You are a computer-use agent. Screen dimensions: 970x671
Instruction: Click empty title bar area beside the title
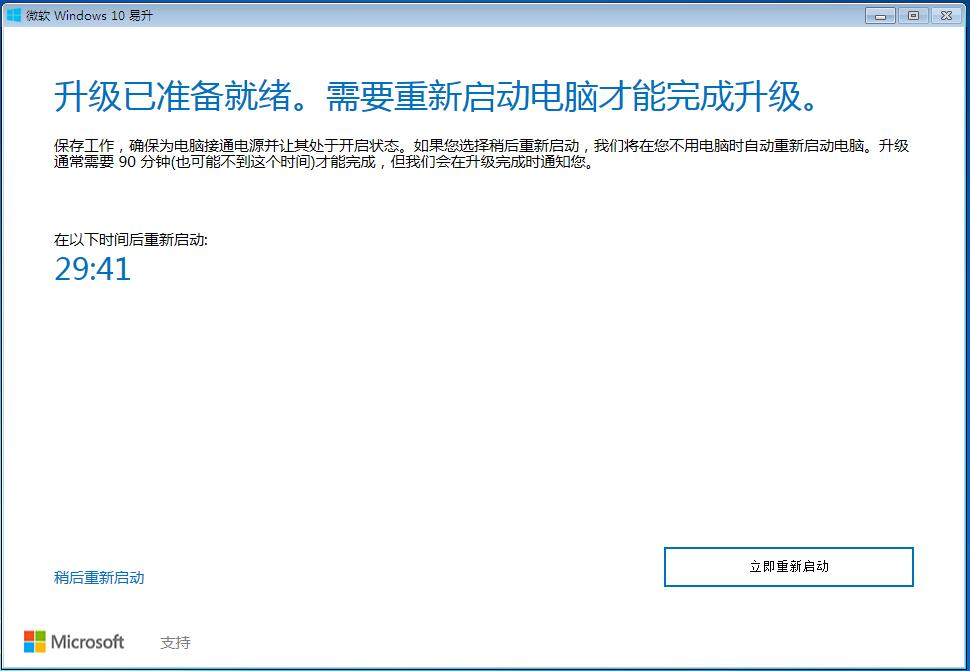(500, 15)
